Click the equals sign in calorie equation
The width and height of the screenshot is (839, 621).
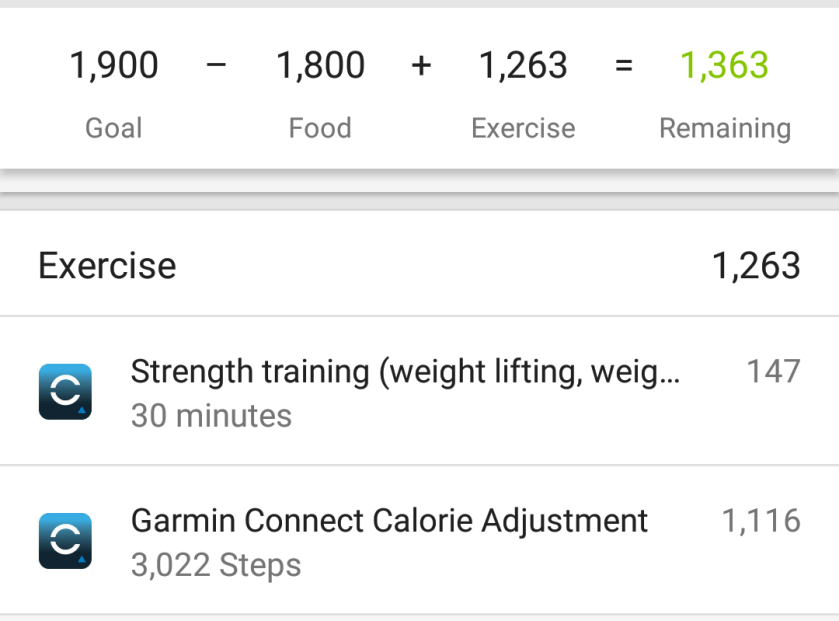(x=624, y=66)
